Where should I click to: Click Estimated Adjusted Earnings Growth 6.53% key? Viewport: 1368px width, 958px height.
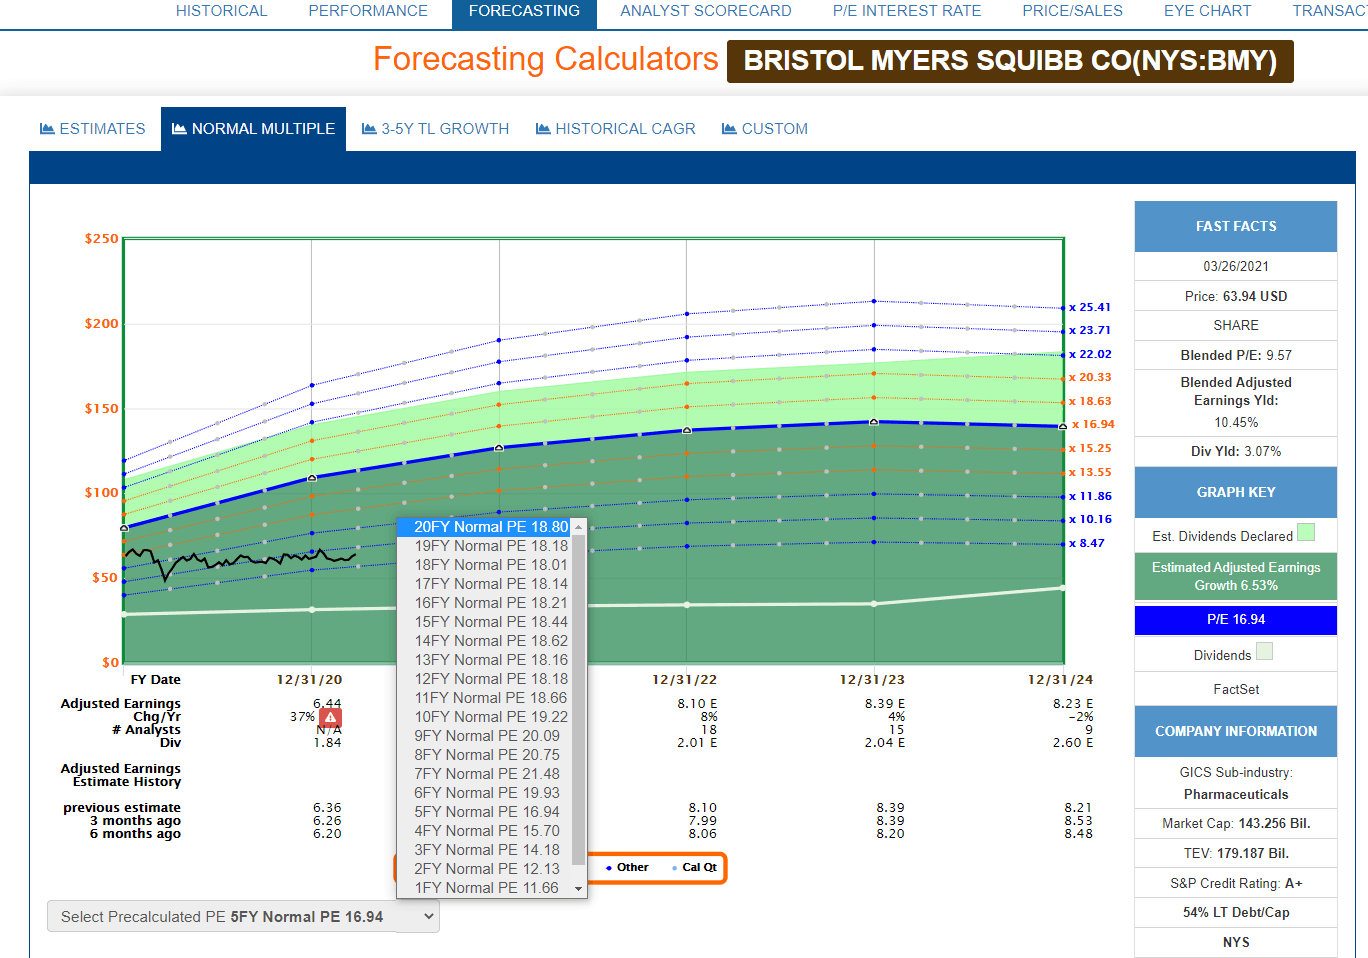1236,576
